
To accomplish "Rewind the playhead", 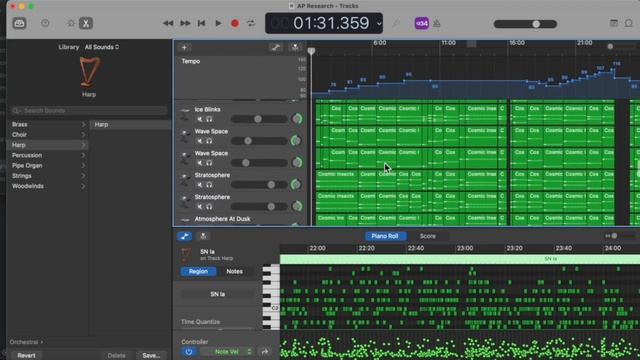I will pos(168,23).
